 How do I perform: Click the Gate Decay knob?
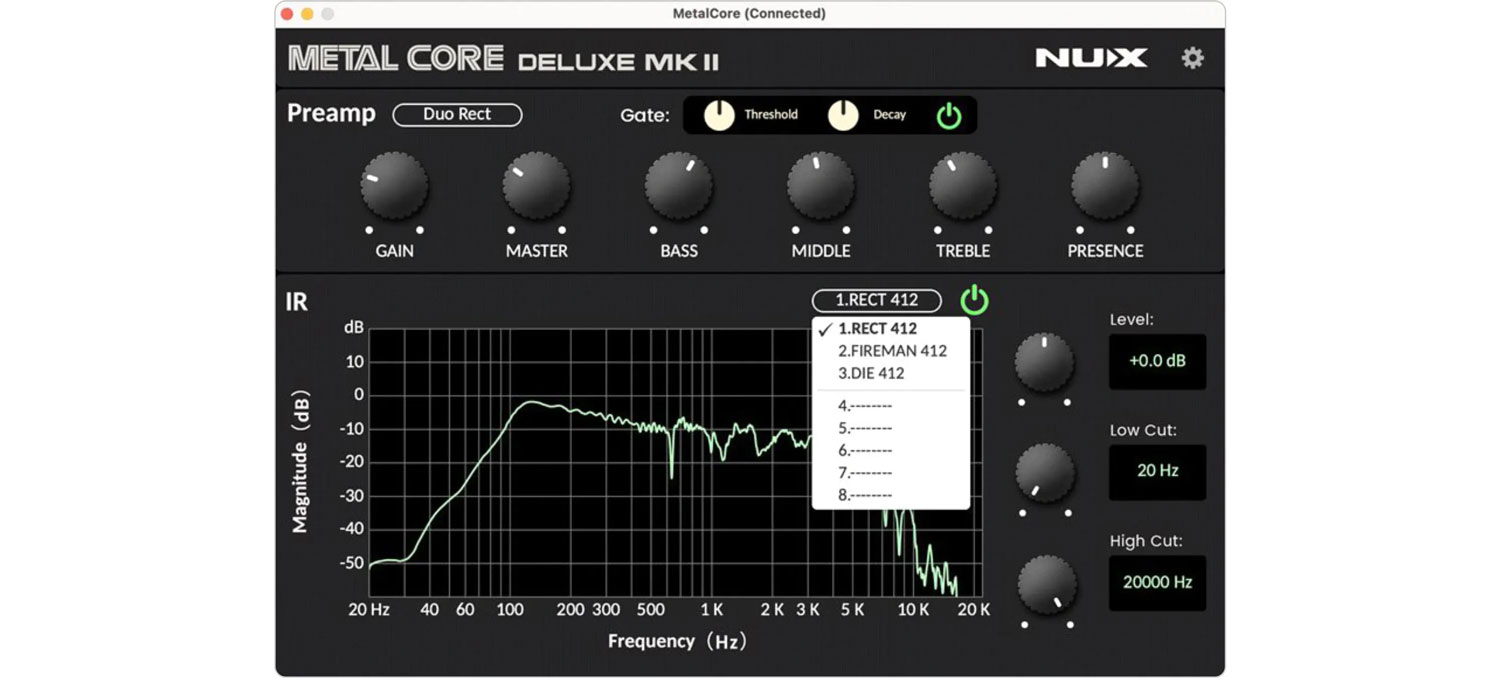[x=843, y=116]
